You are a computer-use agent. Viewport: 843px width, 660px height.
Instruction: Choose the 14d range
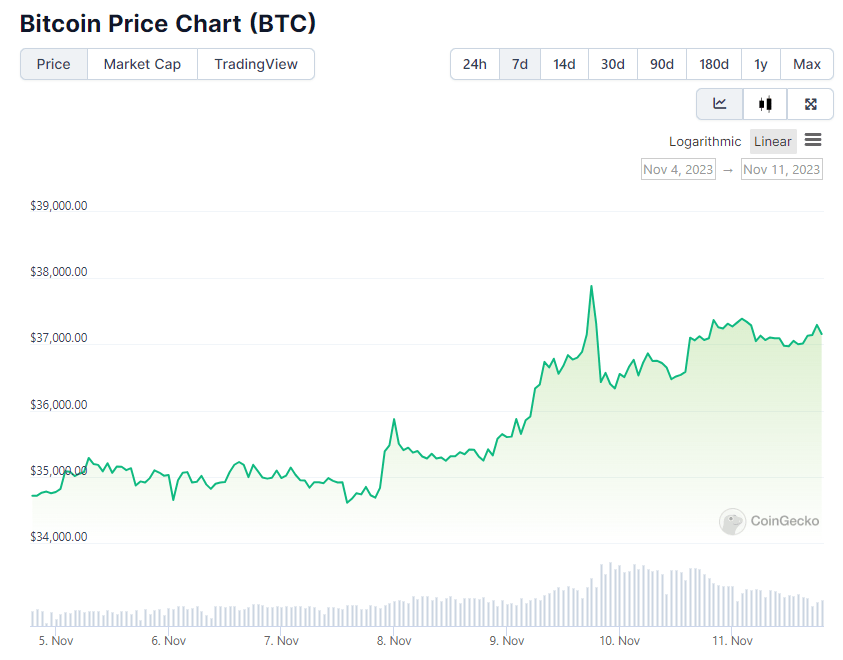click(x=564, y=64)
